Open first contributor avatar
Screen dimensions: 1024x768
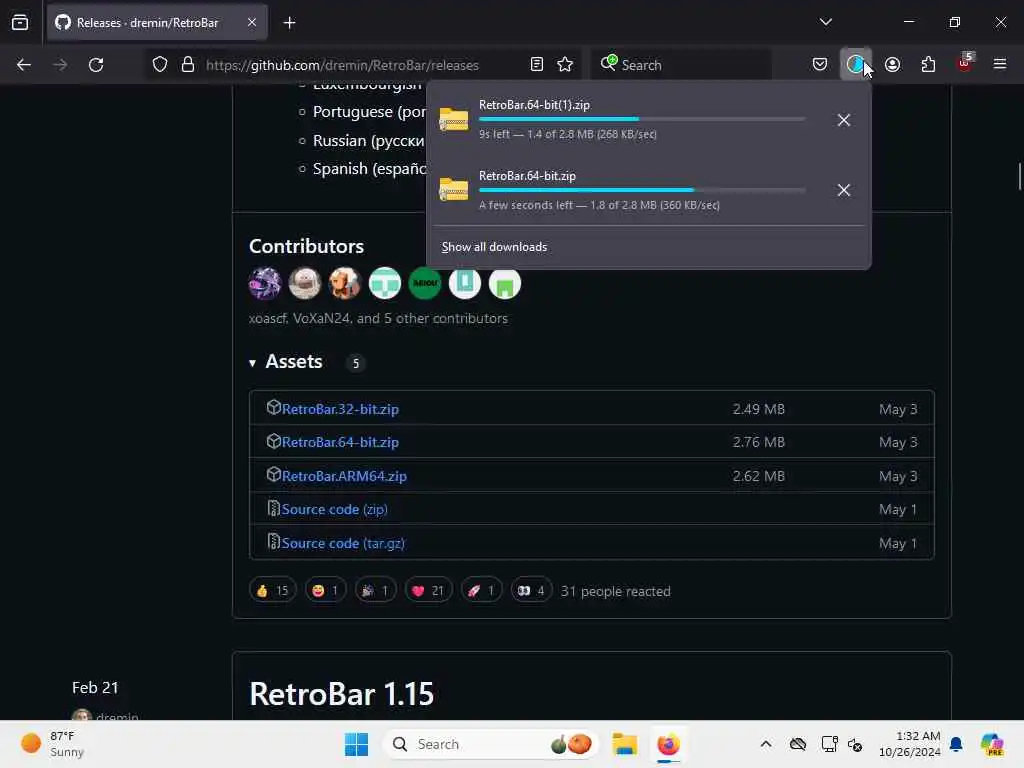point(264,283)
